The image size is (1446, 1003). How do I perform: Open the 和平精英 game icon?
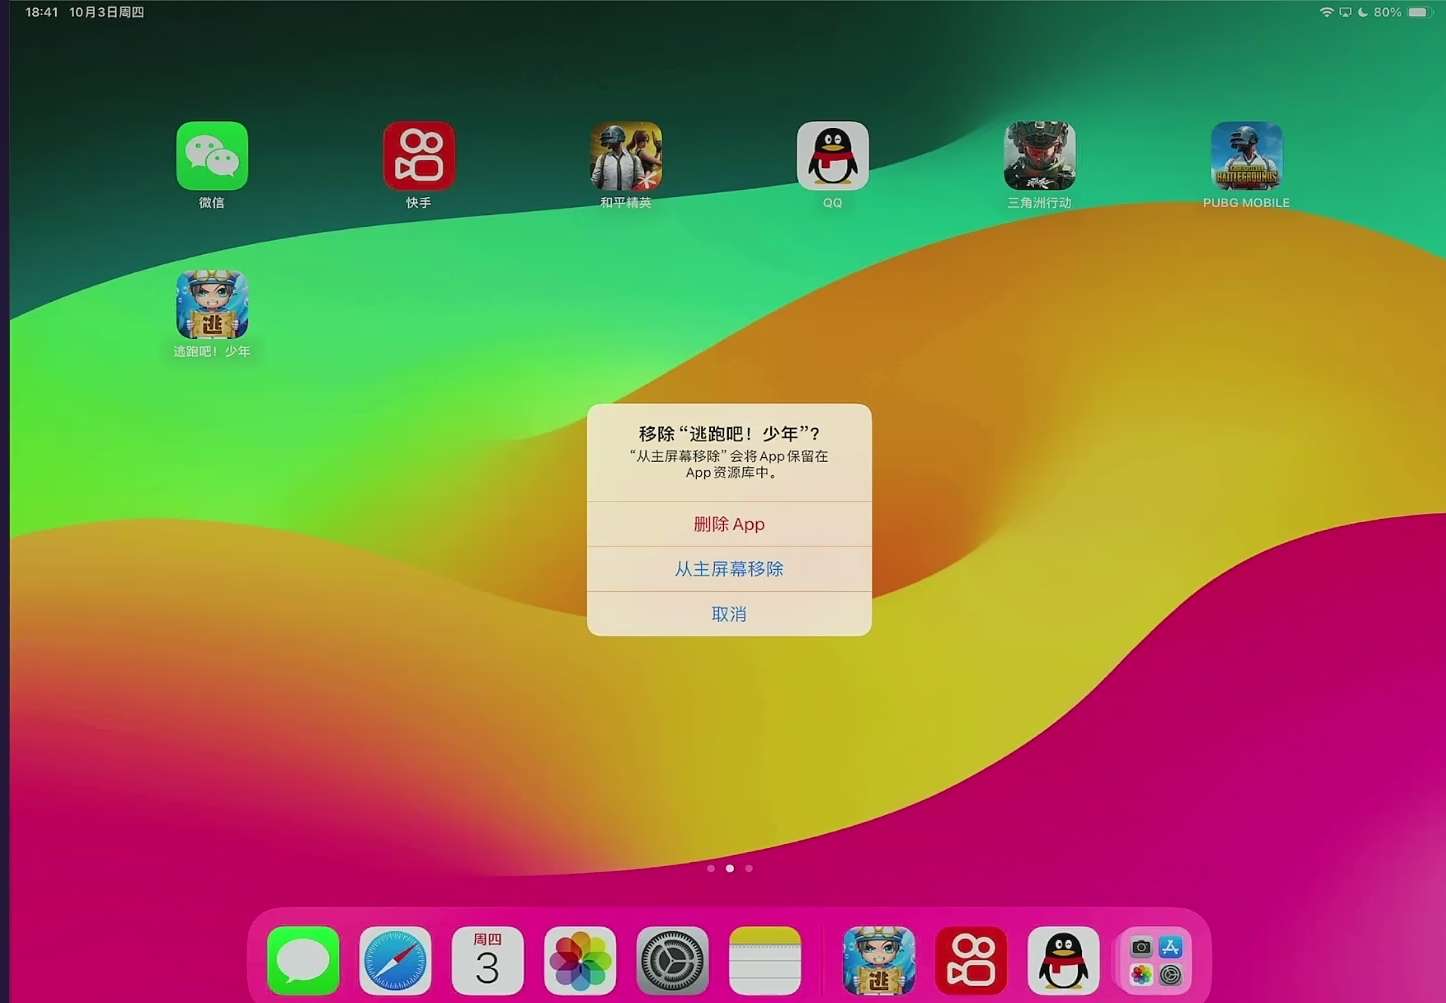tap(626, 156)
